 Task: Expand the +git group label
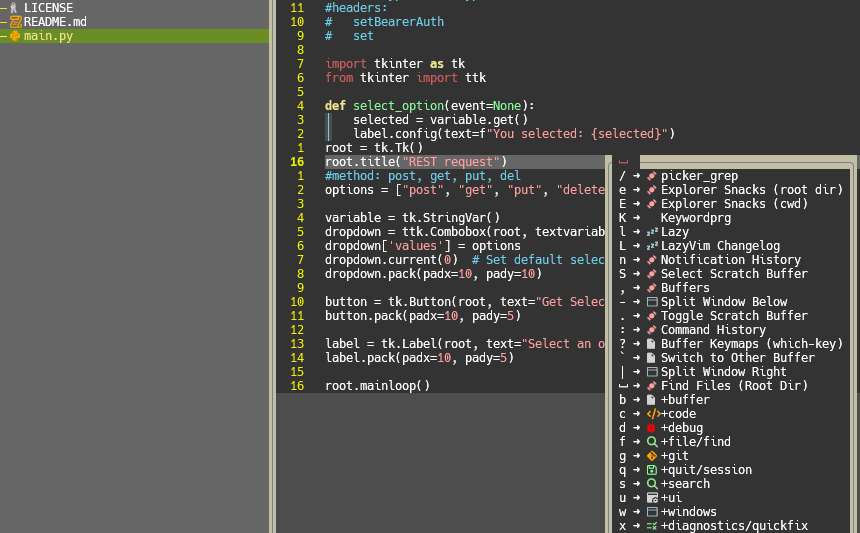click(x=675, y=456)
